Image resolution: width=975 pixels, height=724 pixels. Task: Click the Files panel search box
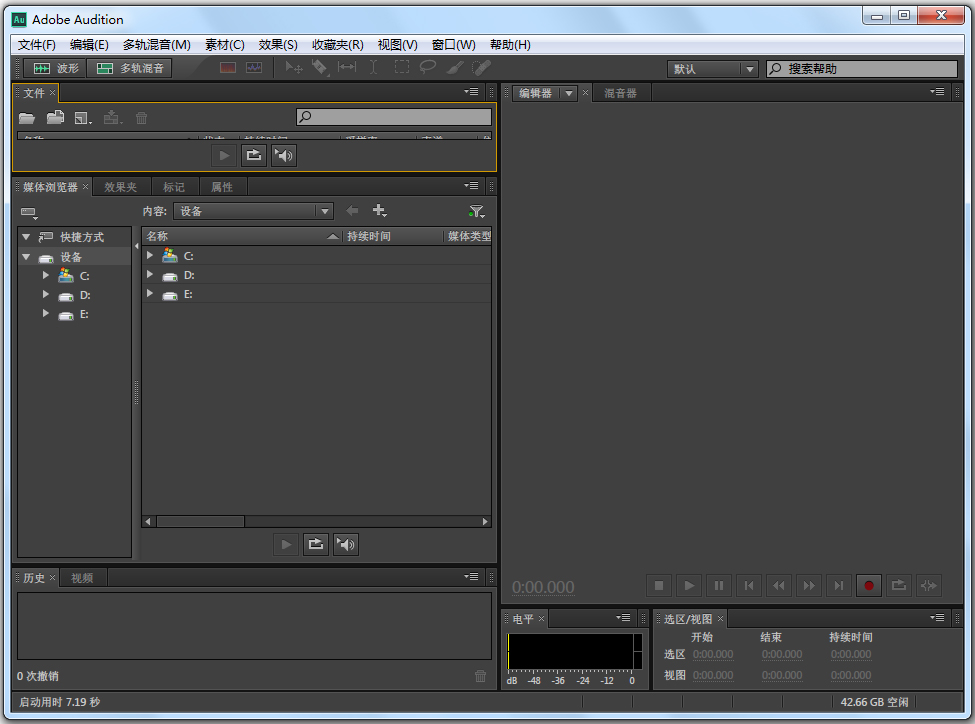click(394, 116)
